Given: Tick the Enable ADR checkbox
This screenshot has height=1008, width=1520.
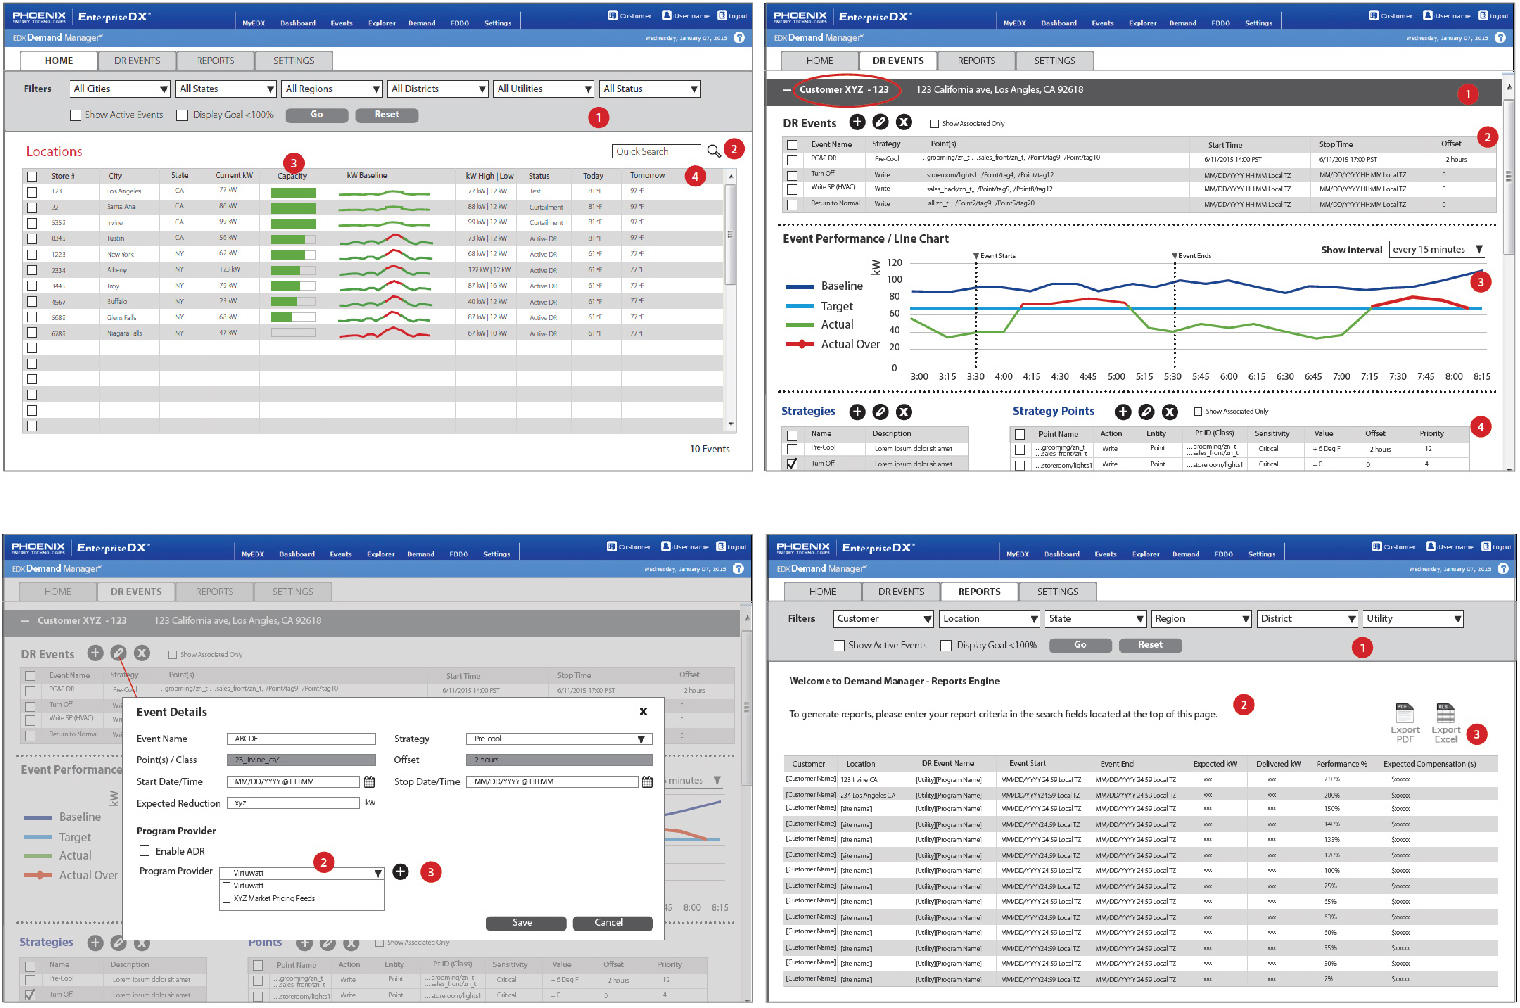Looking at the screenshot, I should click(145, 851).
